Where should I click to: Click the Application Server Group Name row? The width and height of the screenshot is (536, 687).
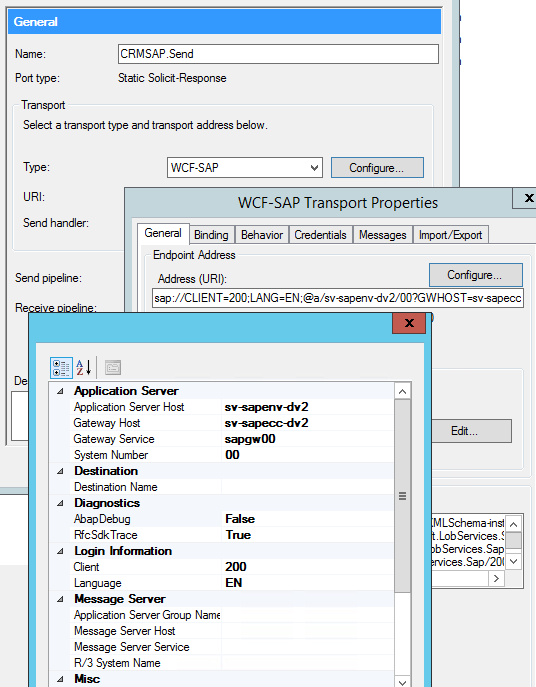pyautogui.click(x=231, y=615)
